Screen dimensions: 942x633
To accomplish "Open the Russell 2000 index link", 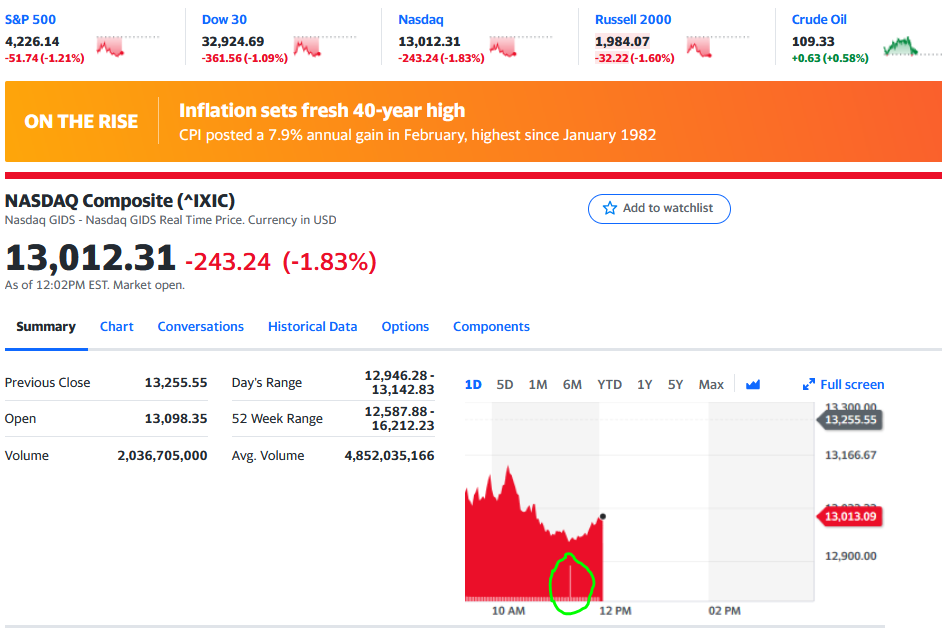I will 633,19.
